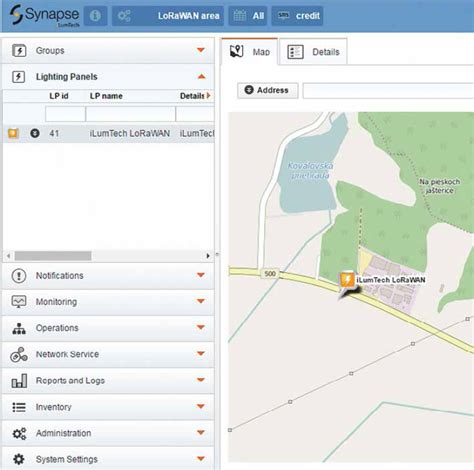Open the SMS credit button
The width and height of the screenshot is (474, 470).
297,16
